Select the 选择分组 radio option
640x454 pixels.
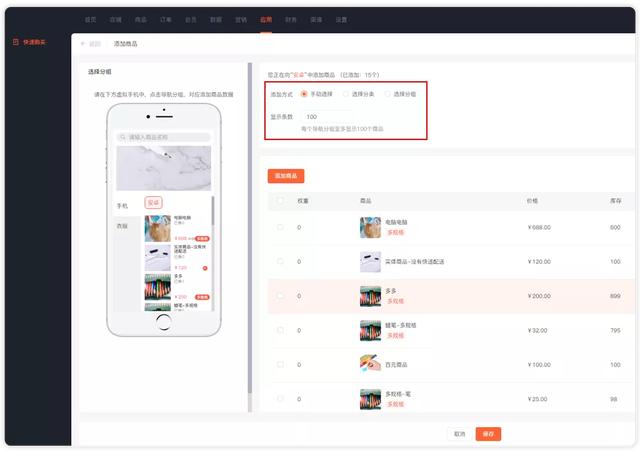pos(387,94)
